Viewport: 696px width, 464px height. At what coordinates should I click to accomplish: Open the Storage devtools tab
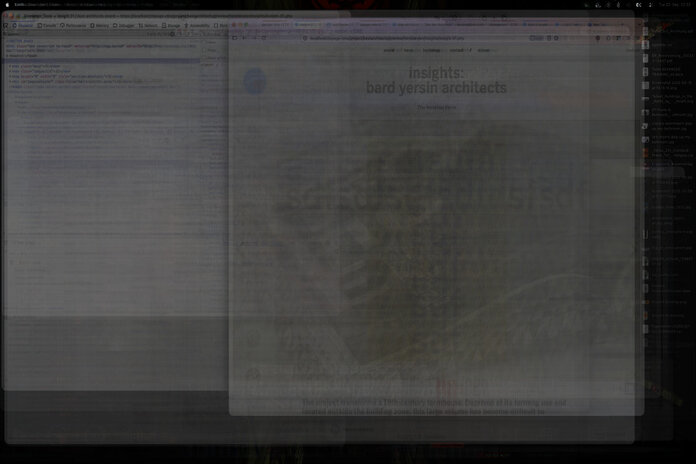[171, 26]
